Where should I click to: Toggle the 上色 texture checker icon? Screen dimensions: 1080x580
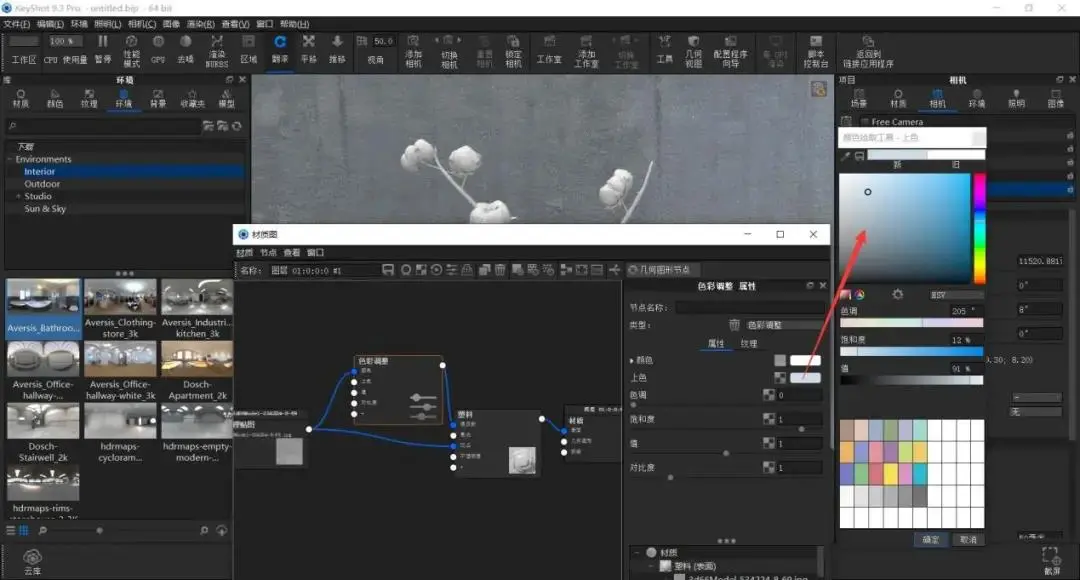coord(780,377)
